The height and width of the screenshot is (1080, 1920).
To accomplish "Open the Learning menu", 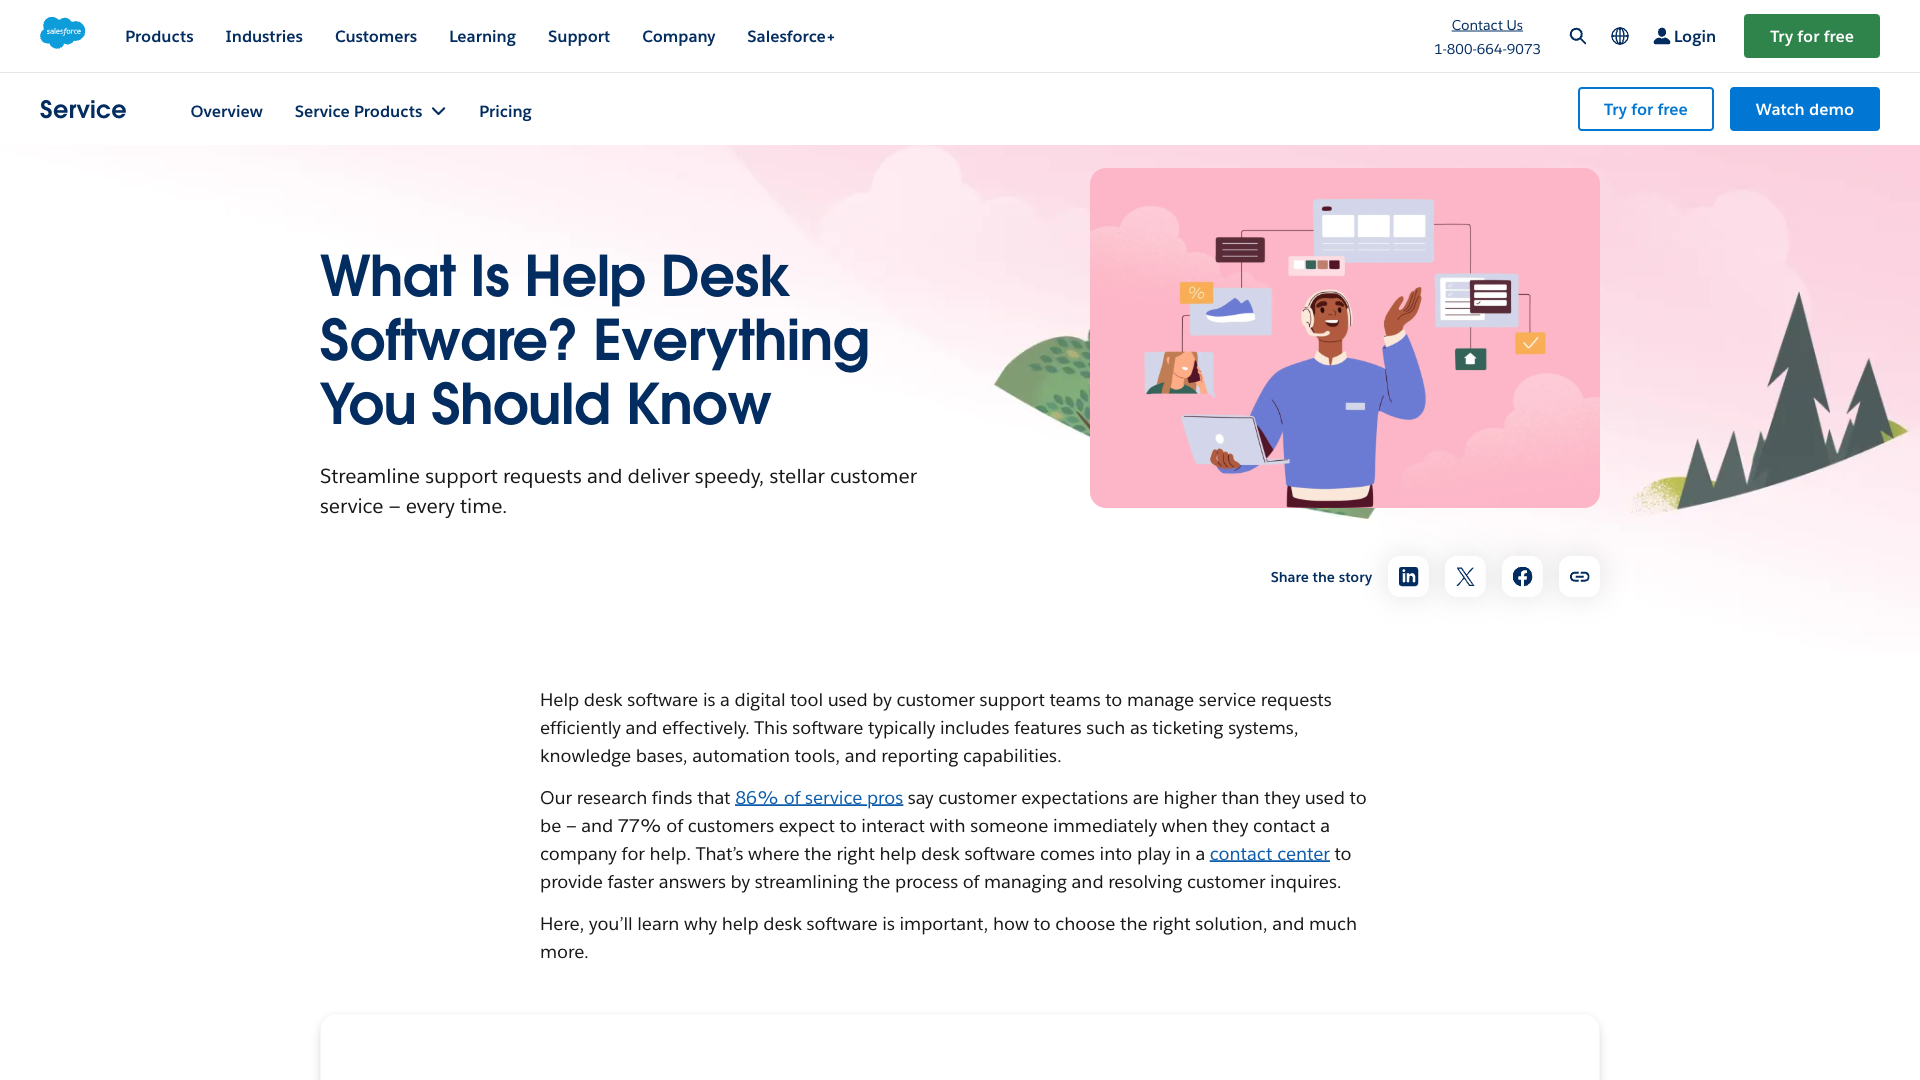I will click(x=482, y=36).
